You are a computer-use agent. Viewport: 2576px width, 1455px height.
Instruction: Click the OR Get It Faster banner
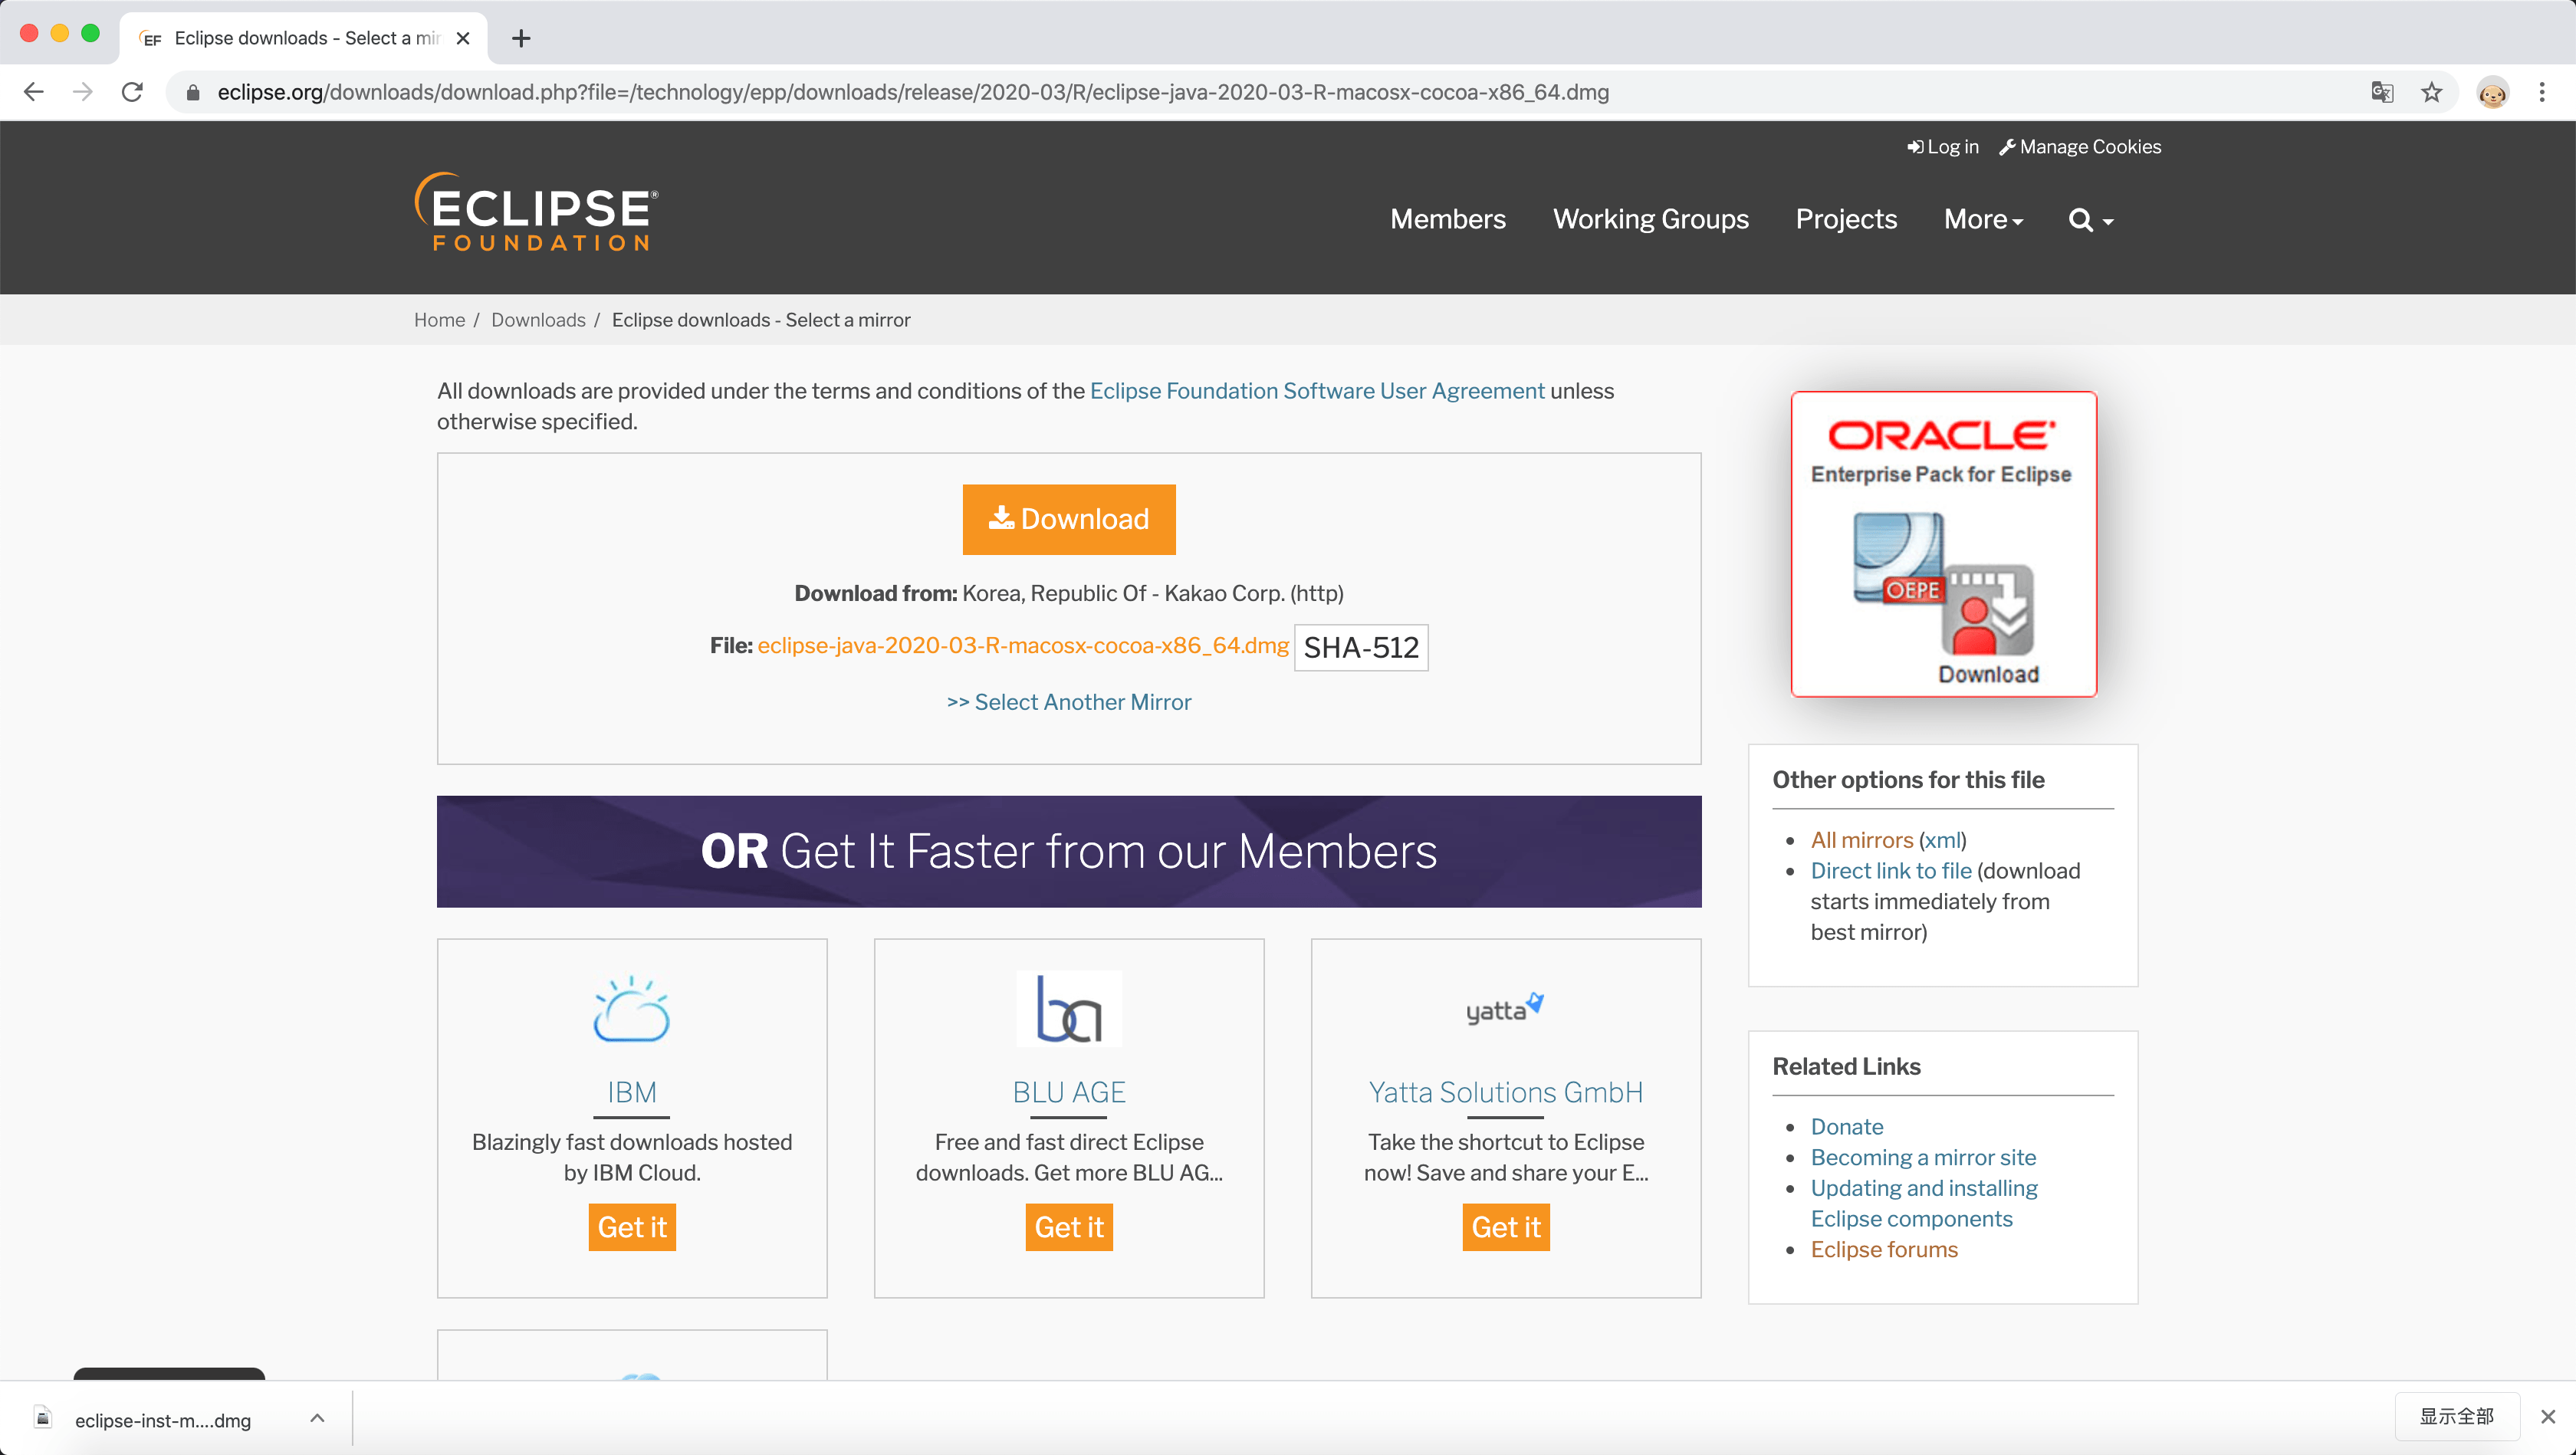pyautogui.click(x=1068, y=851)
